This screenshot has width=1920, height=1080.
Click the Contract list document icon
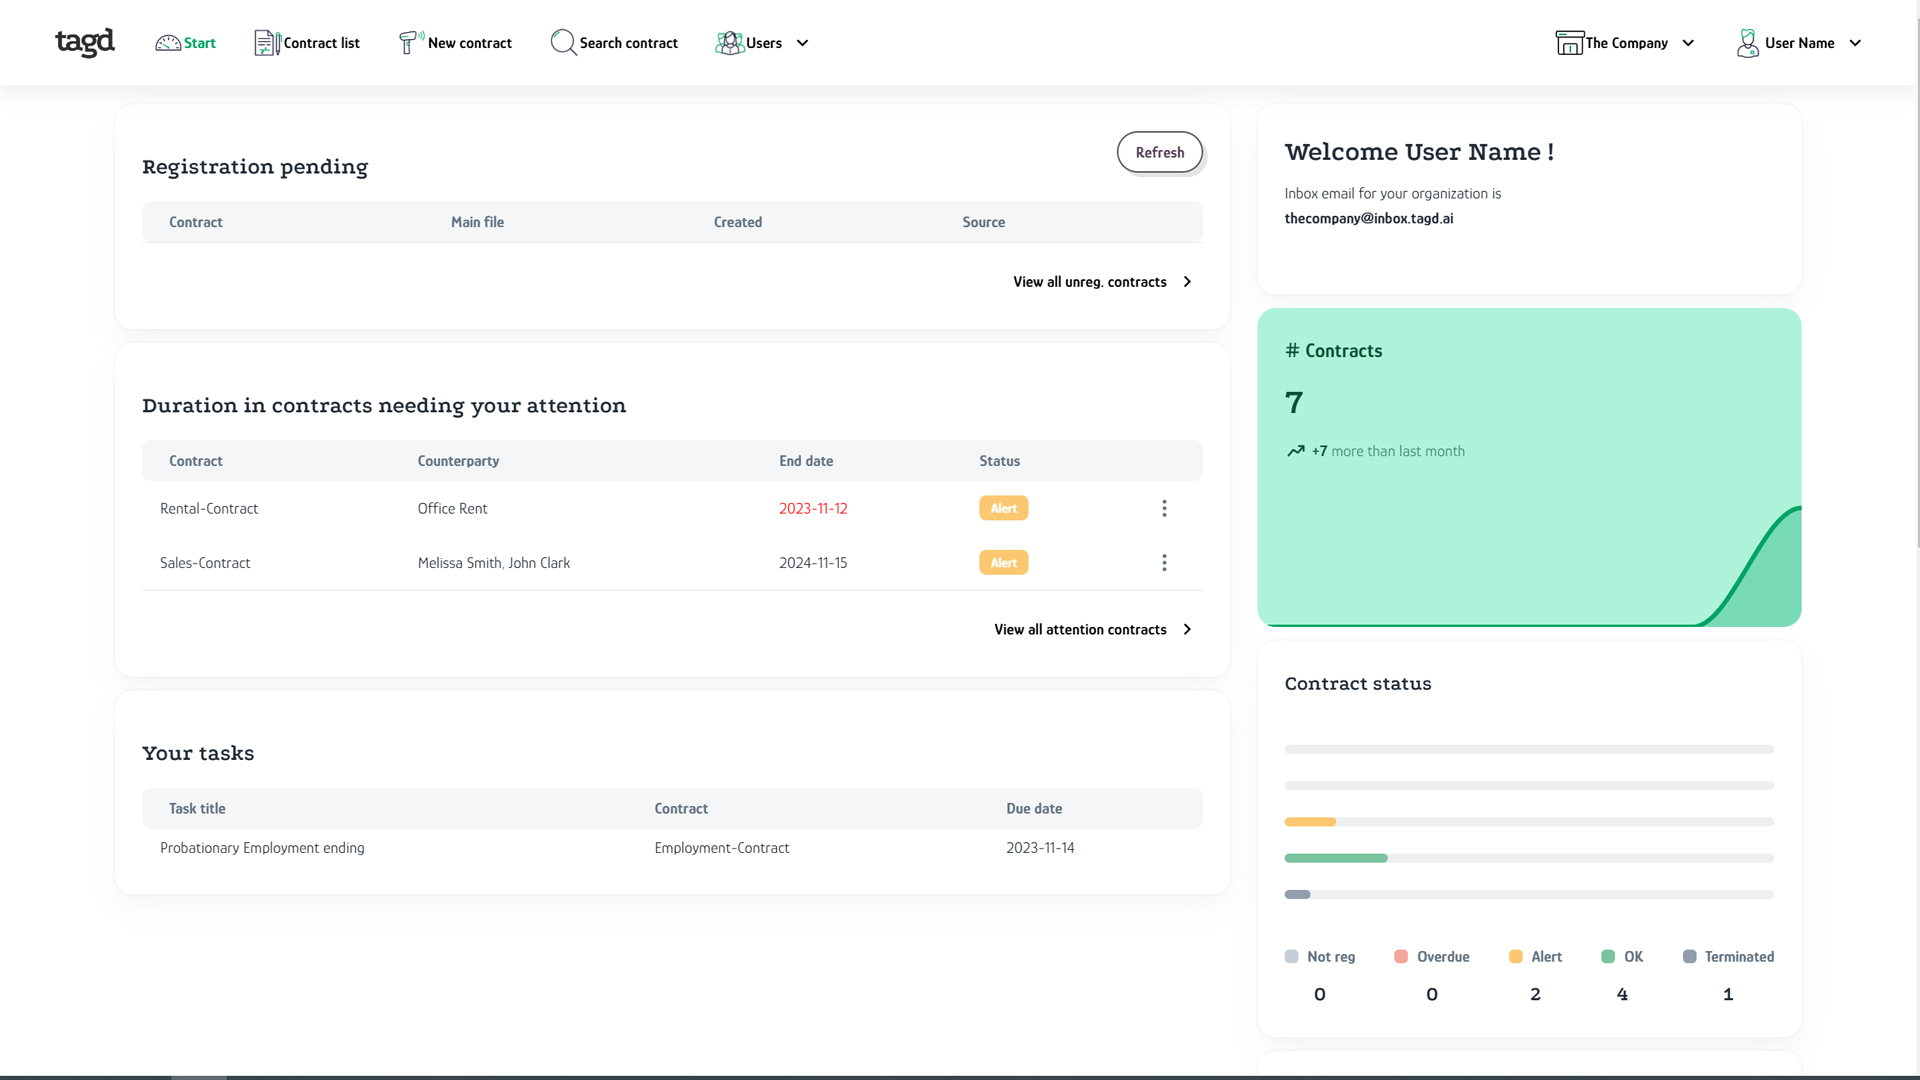(266, 43)
